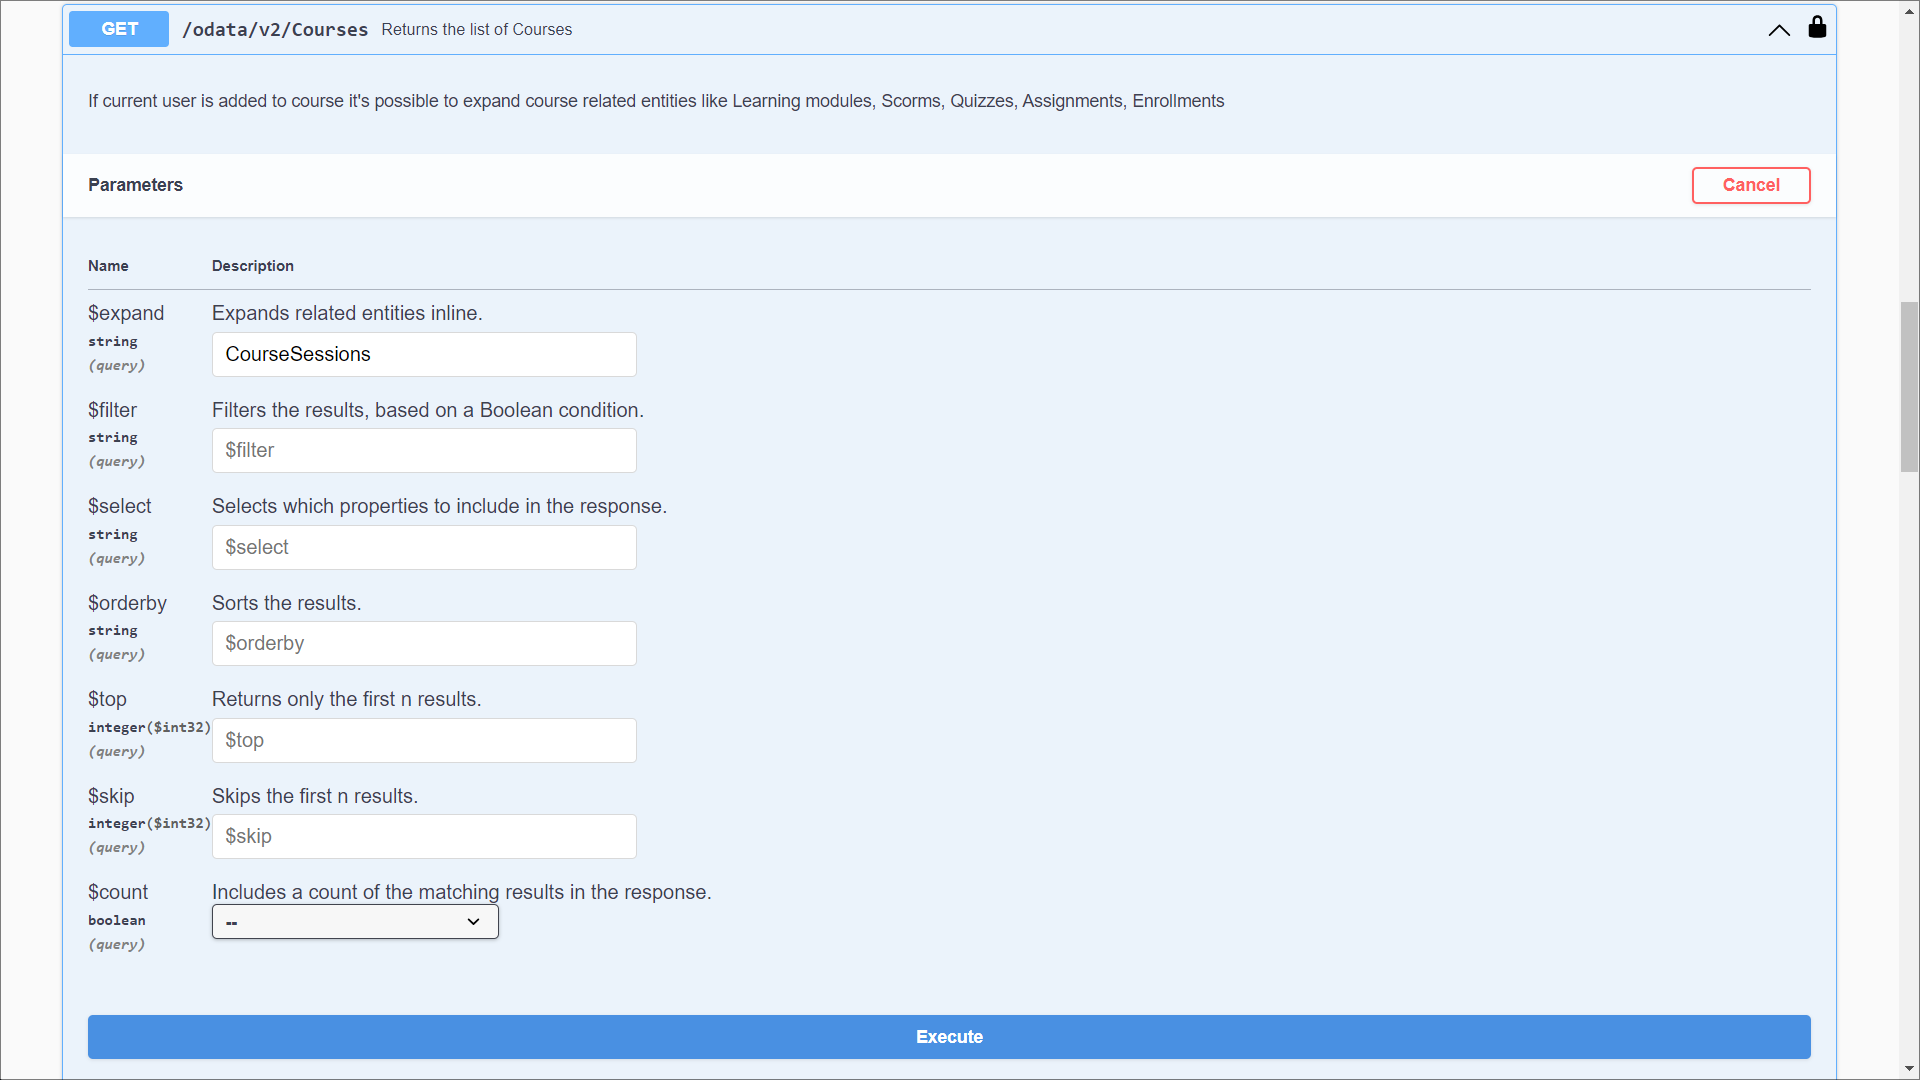Click into the $orderby input field
The width and height of the screenshot is (1920, 1080).
point(424,644)
